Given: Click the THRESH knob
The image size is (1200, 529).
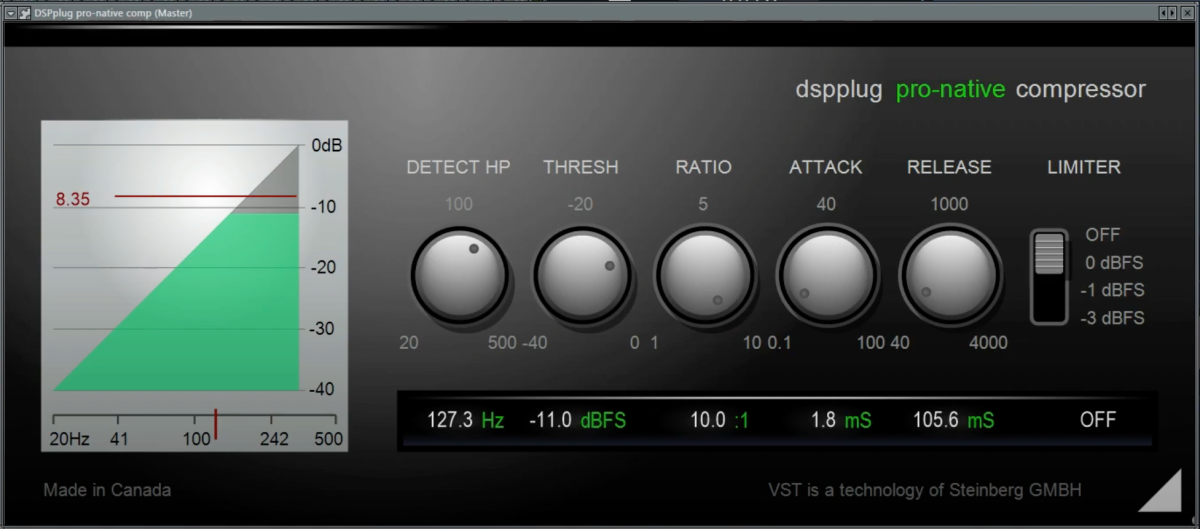Looking at the screenshot, I should [582, 274].
